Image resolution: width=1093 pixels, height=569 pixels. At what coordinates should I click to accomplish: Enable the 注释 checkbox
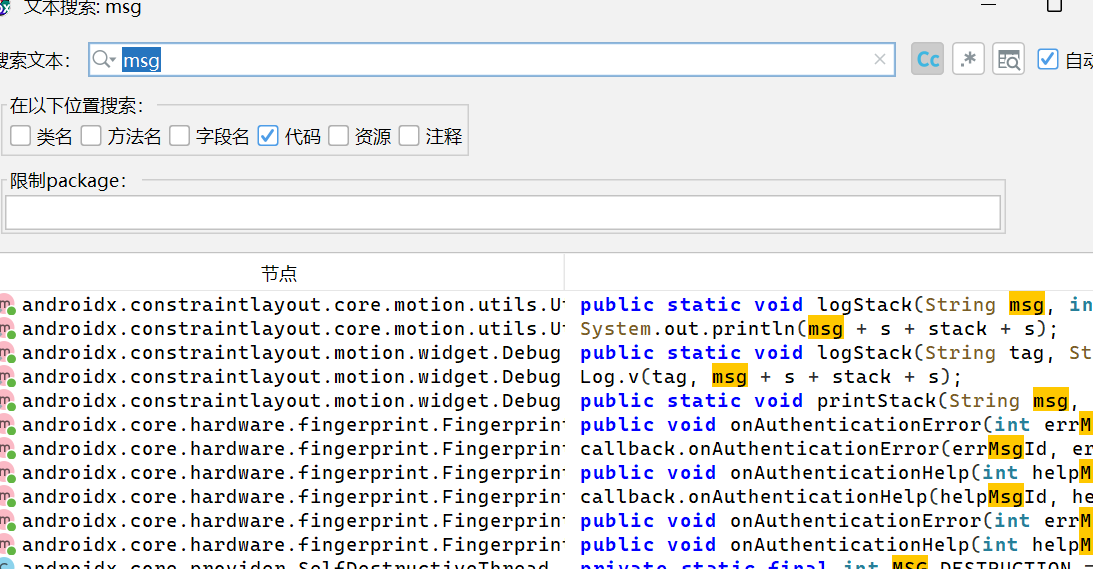(409, 135)
